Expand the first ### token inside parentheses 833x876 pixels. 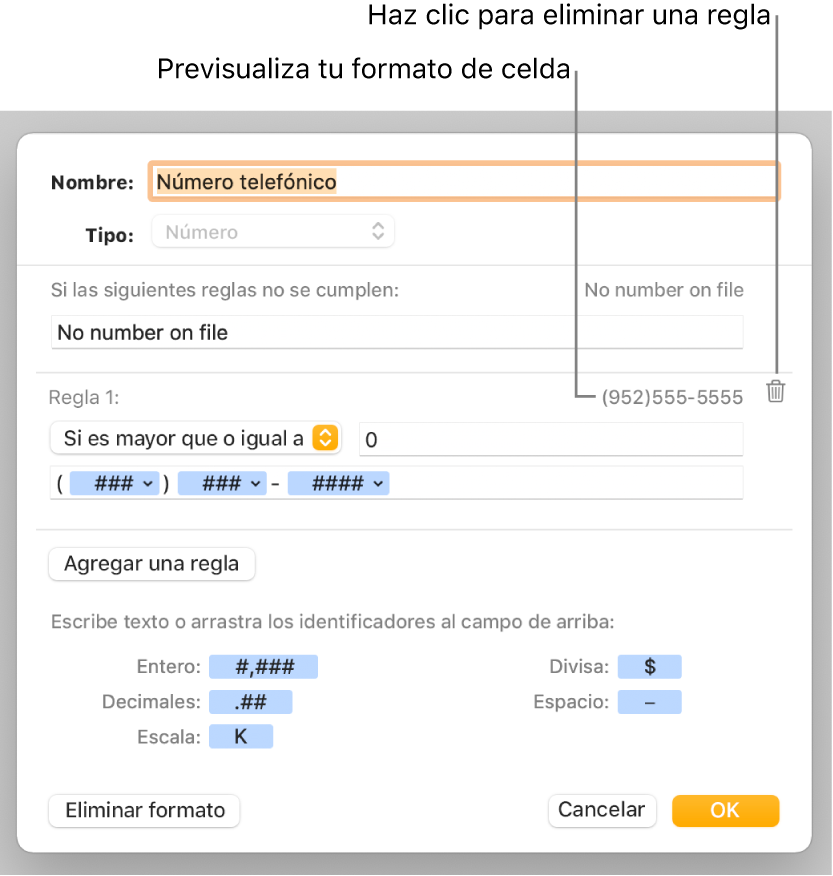tap(119, 484)
